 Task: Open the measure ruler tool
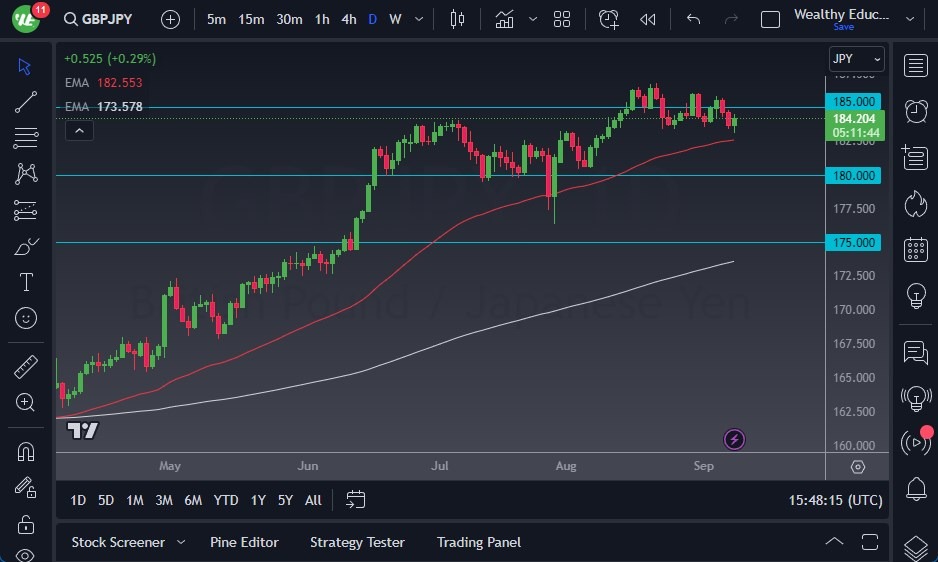(26, 367)
